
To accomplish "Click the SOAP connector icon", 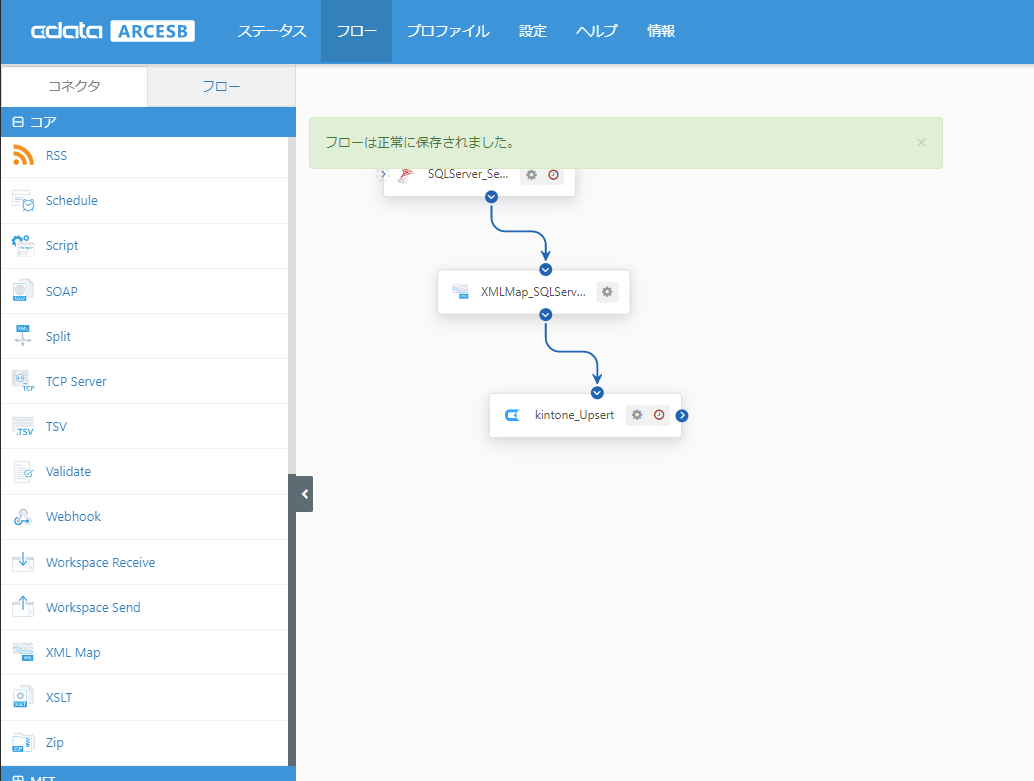I will click(23, 291).
